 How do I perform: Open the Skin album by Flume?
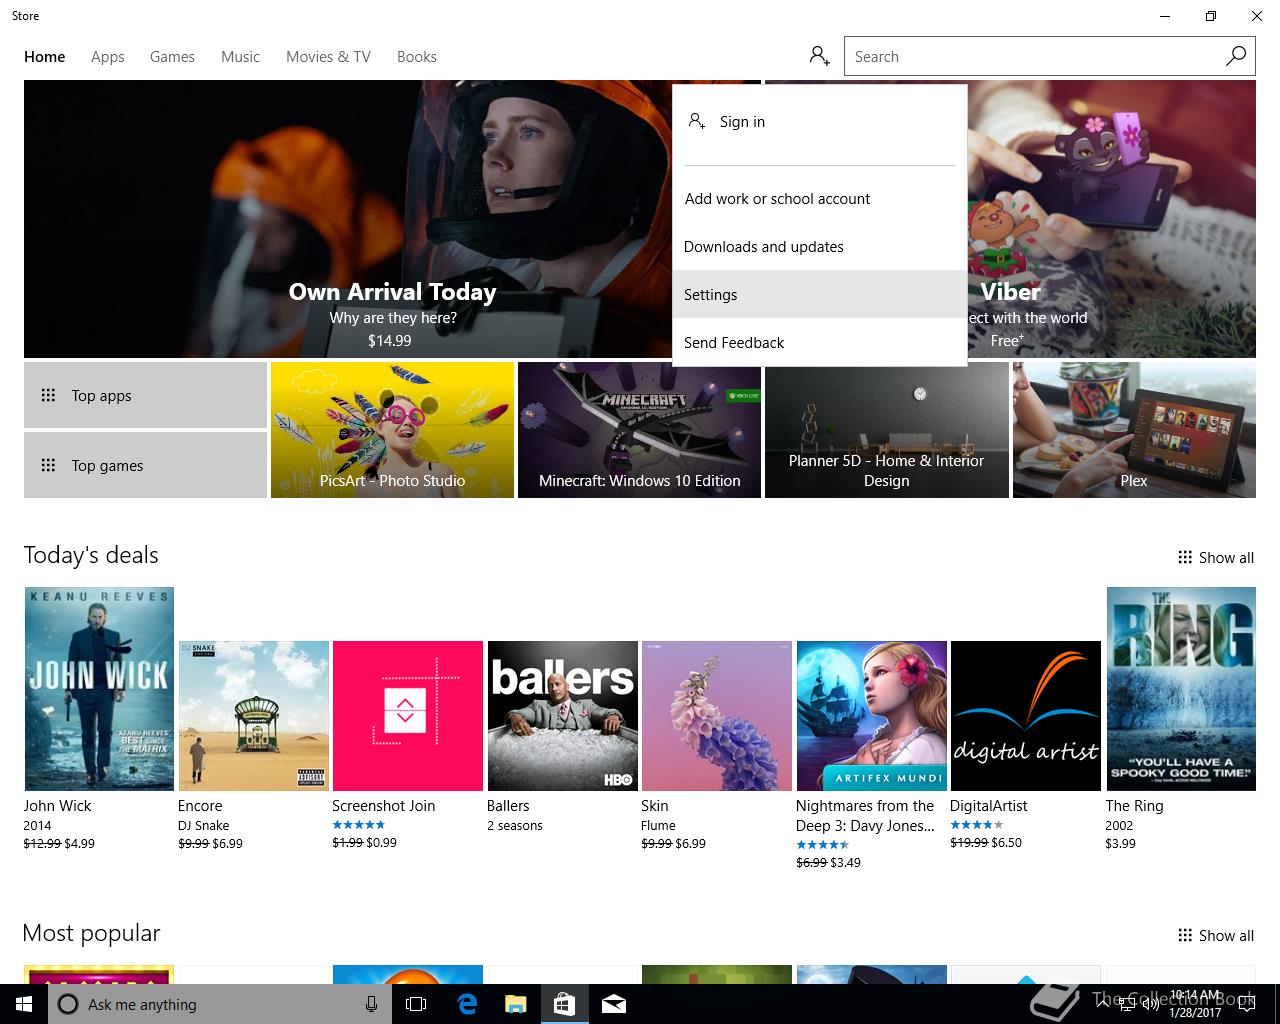tap(716, 716)
